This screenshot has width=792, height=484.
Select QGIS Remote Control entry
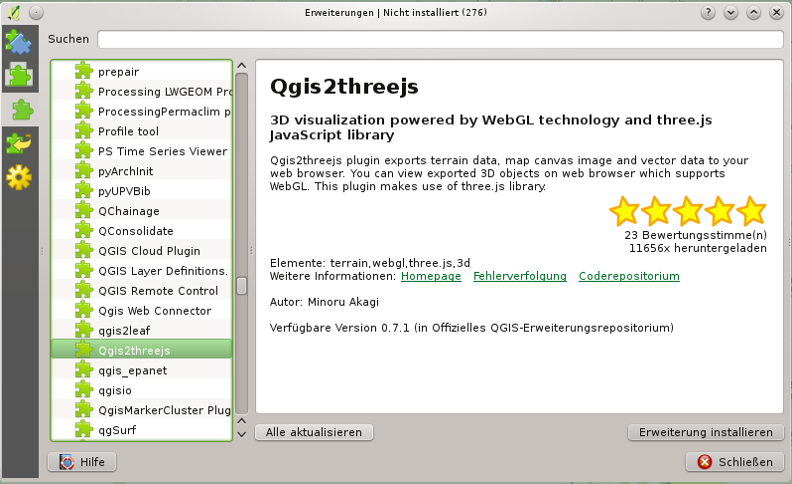141,291
